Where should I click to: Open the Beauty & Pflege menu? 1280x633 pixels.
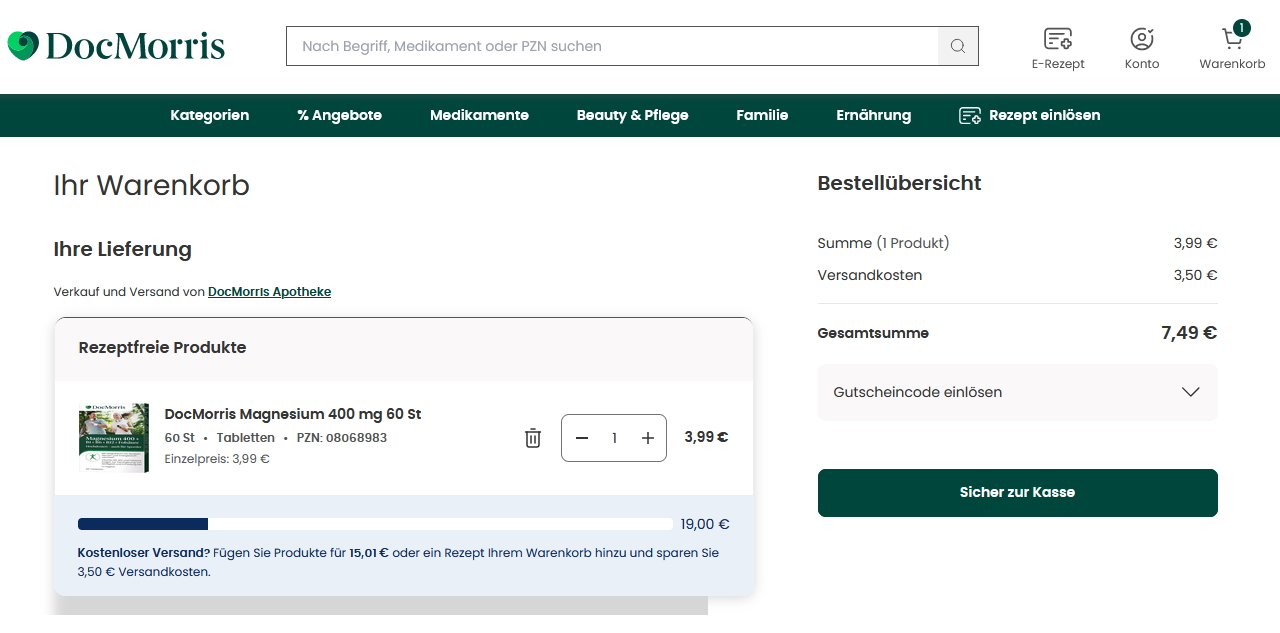(633, 115)
